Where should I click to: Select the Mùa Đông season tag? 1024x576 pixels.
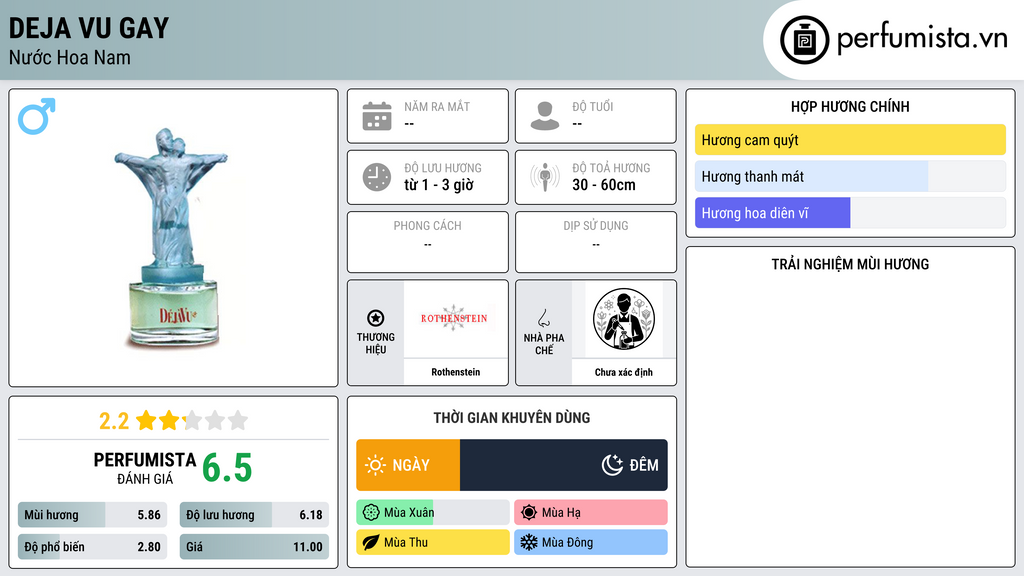click(x=590, y=542)
